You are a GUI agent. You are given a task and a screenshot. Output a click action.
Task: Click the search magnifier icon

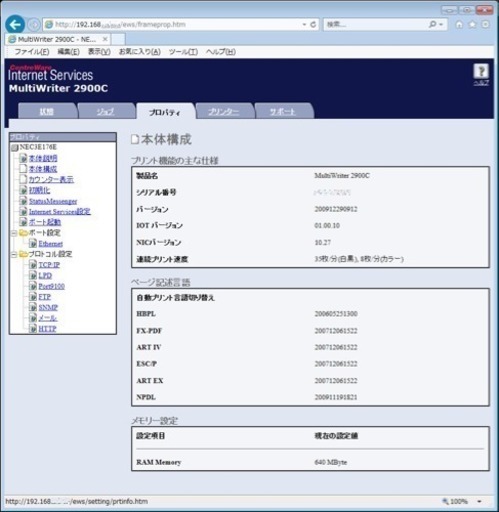pos(432,24)
